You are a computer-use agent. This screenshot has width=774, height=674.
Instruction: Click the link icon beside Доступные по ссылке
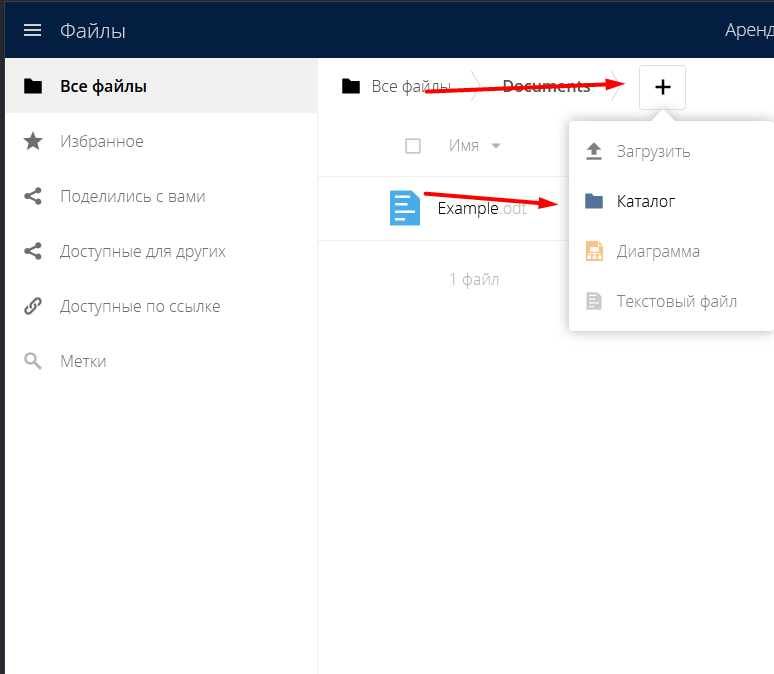point(33,307)
